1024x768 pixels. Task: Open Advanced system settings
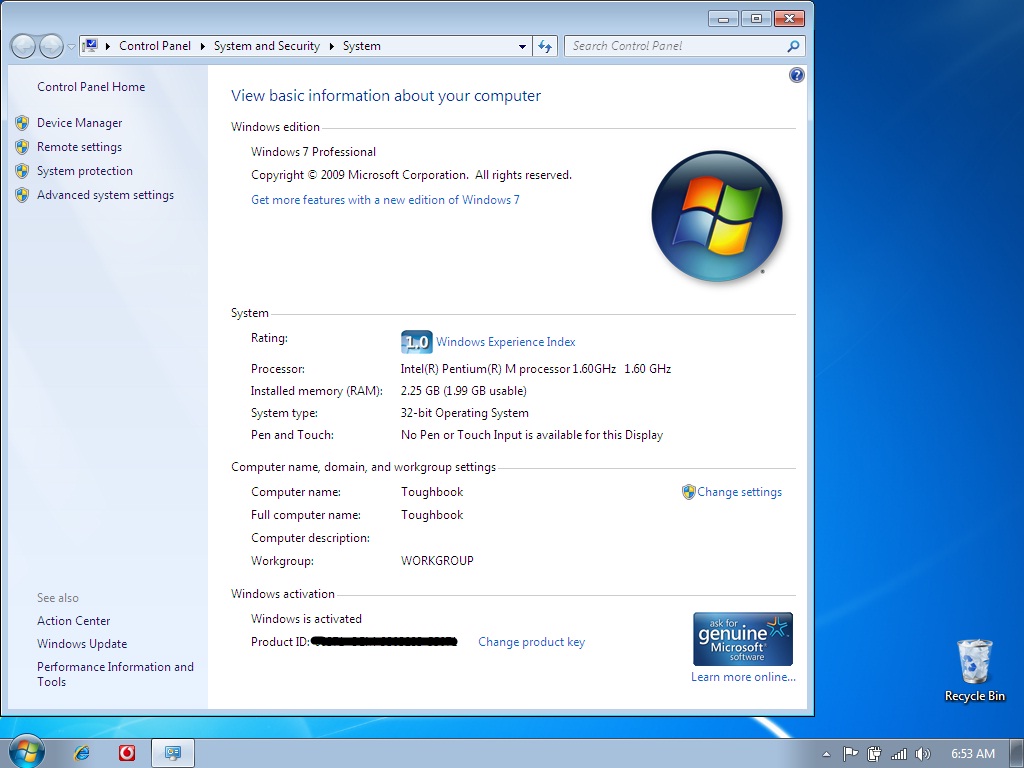[105, 195]
